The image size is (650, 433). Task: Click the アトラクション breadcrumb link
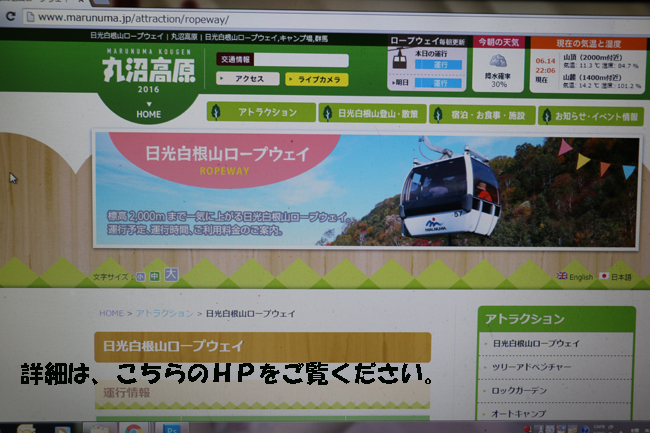[x=165, y=314]
